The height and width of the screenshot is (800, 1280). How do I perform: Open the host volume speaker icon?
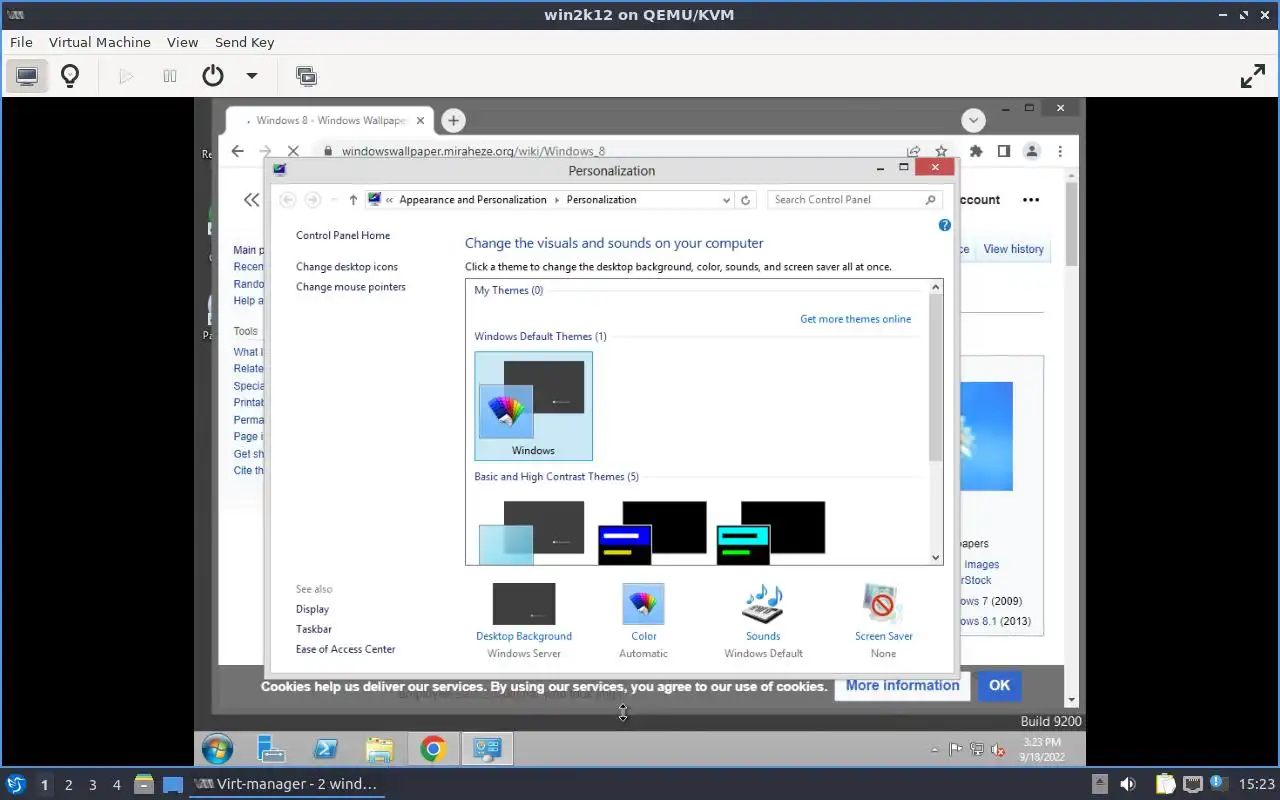coord(1128,784)
